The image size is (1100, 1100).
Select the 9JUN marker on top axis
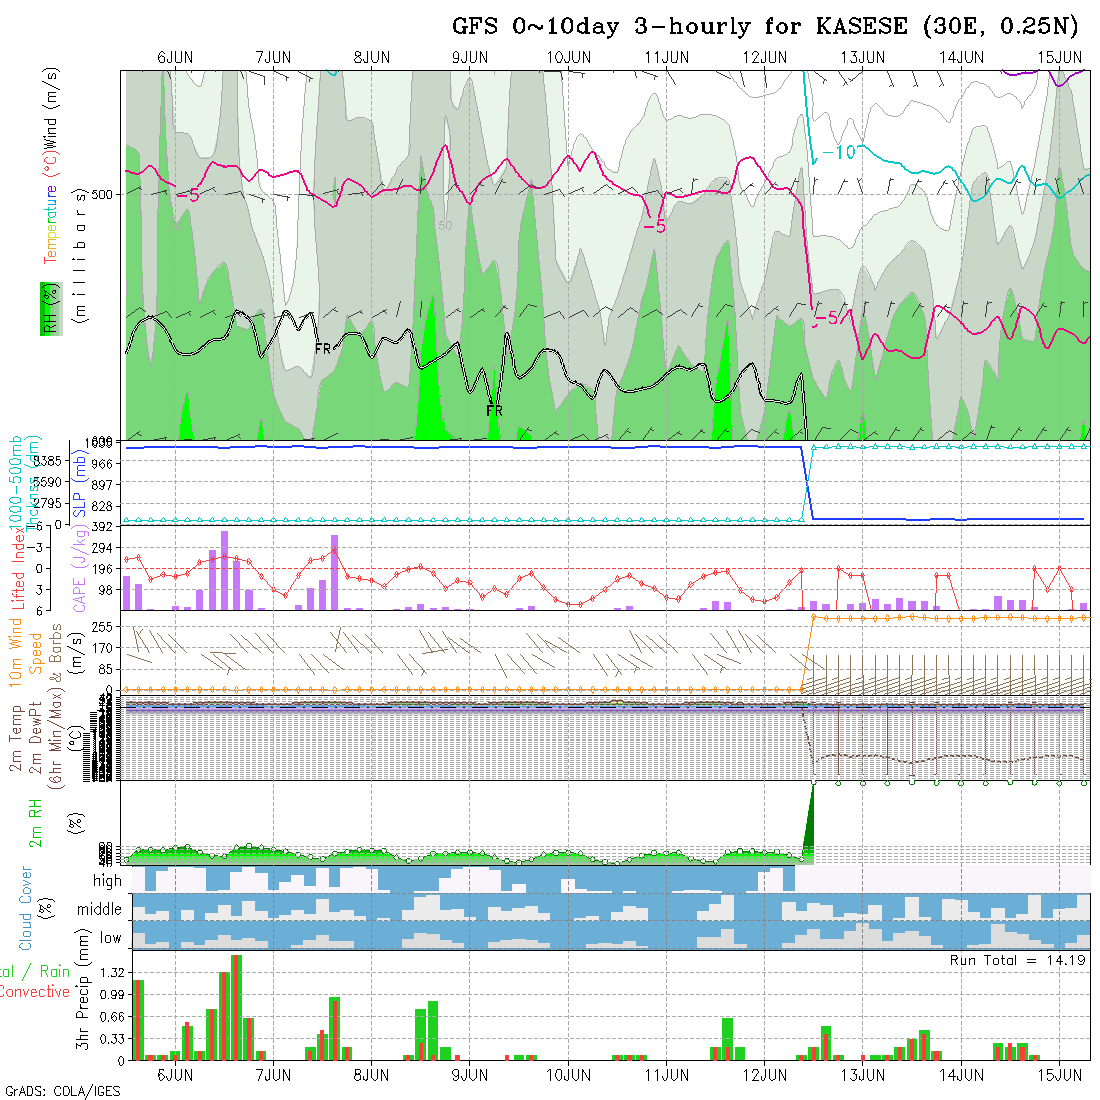click(470, 57)
